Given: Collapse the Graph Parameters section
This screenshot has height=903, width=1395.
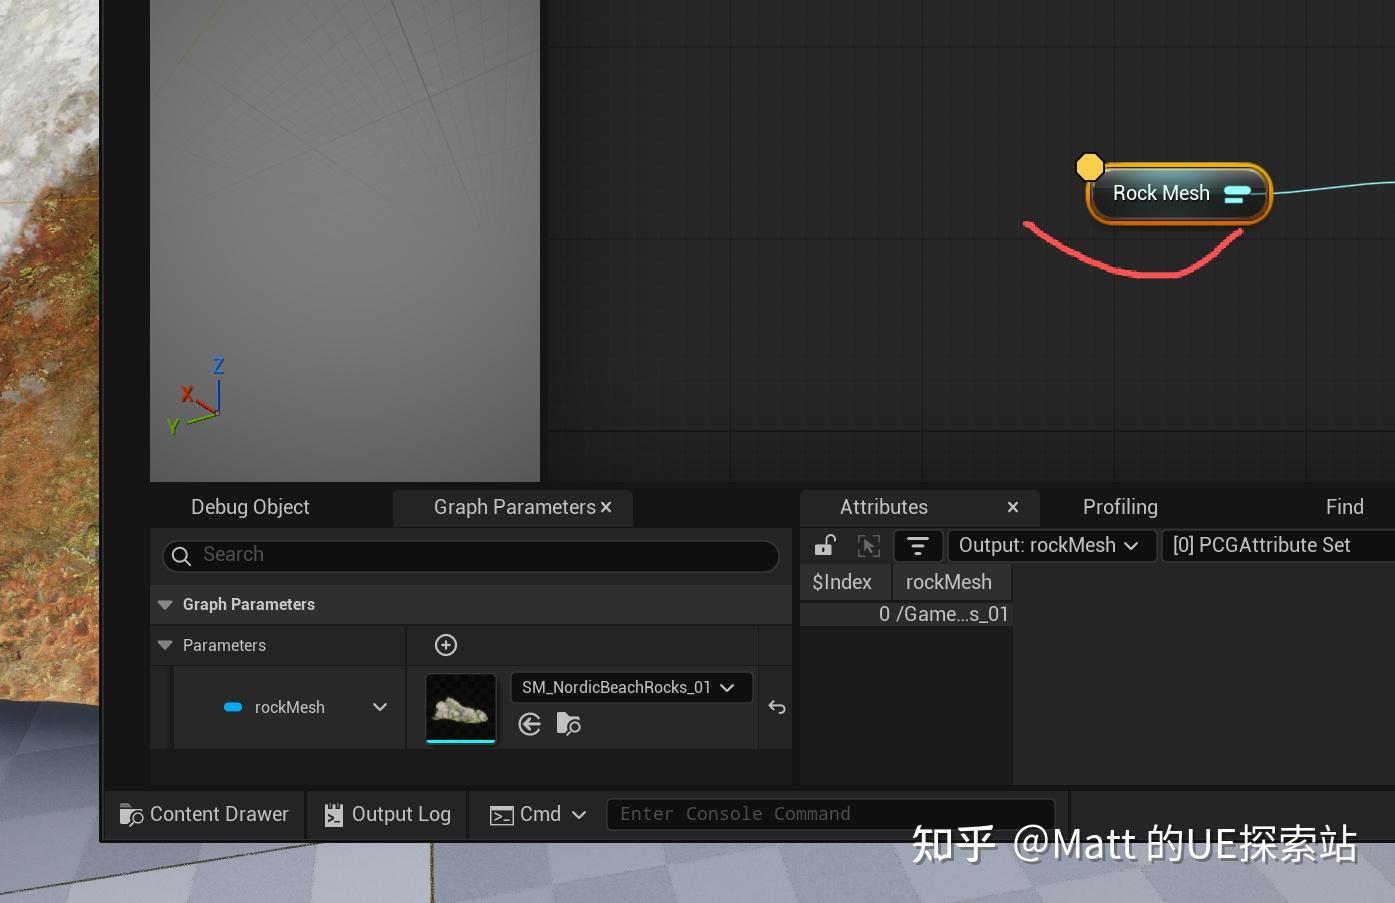Looking at the screenshot, I should click(165, 605).
